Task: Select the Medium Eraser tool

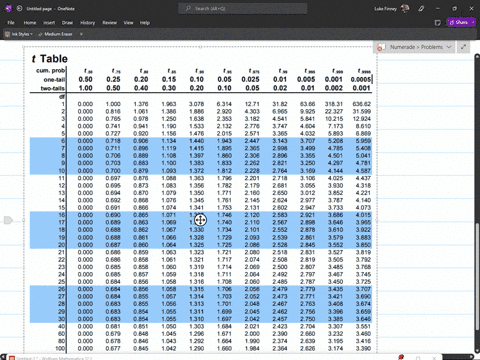Action: coord(55,34)
